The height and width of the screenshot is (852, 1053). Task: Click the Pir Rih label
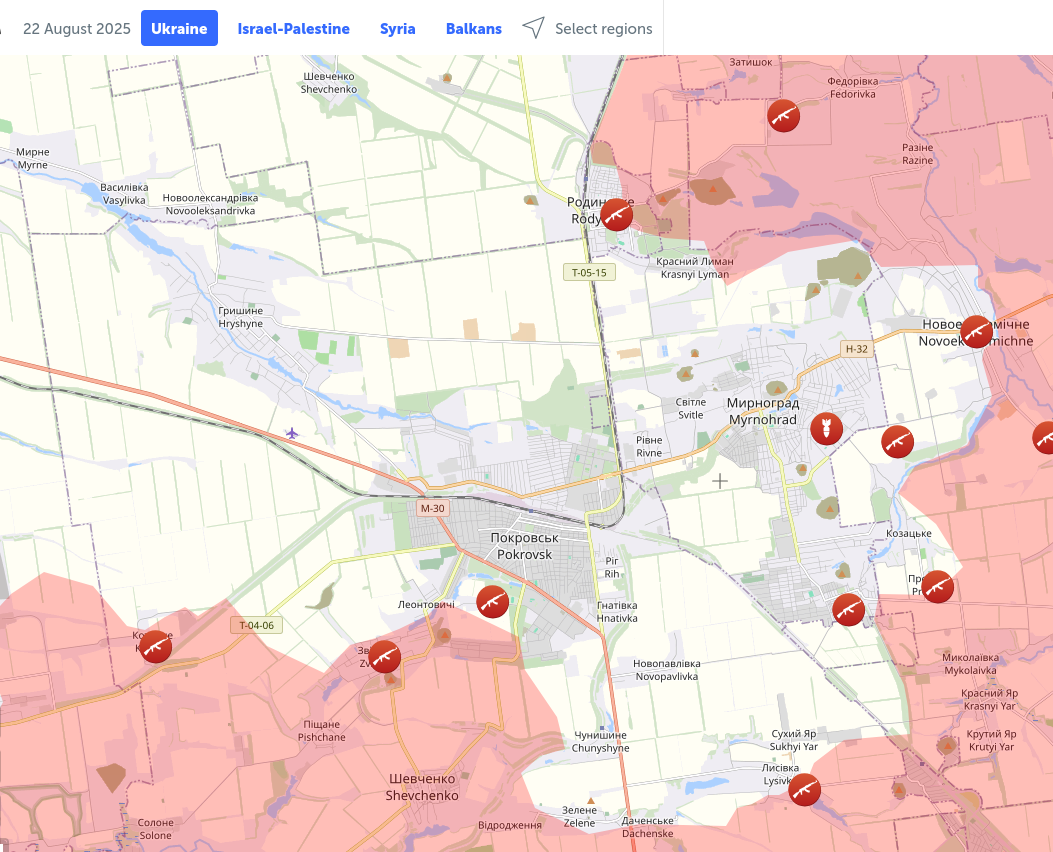612,567
